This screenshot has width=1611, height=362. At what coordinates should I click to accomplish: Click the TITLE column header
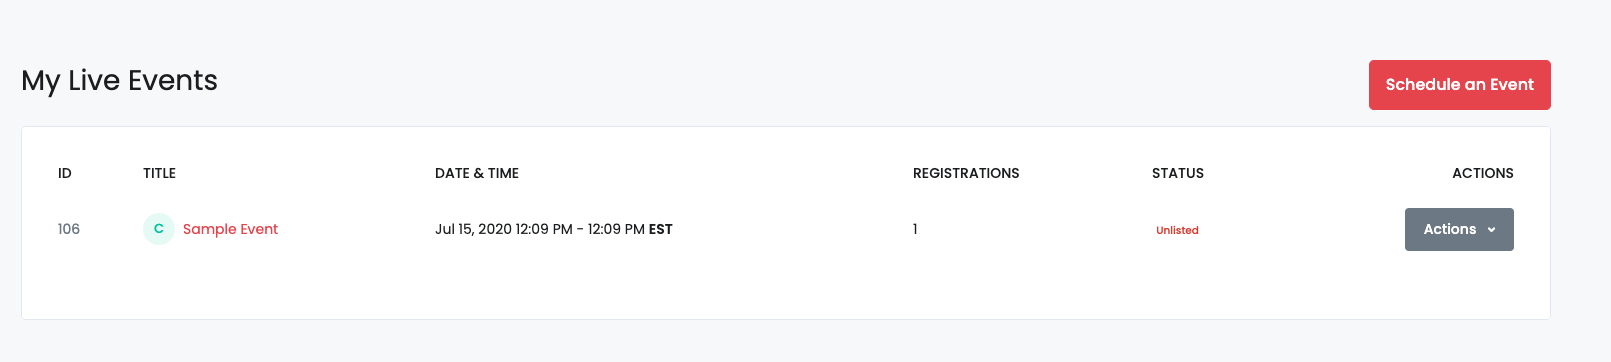(x=159, y=173)
